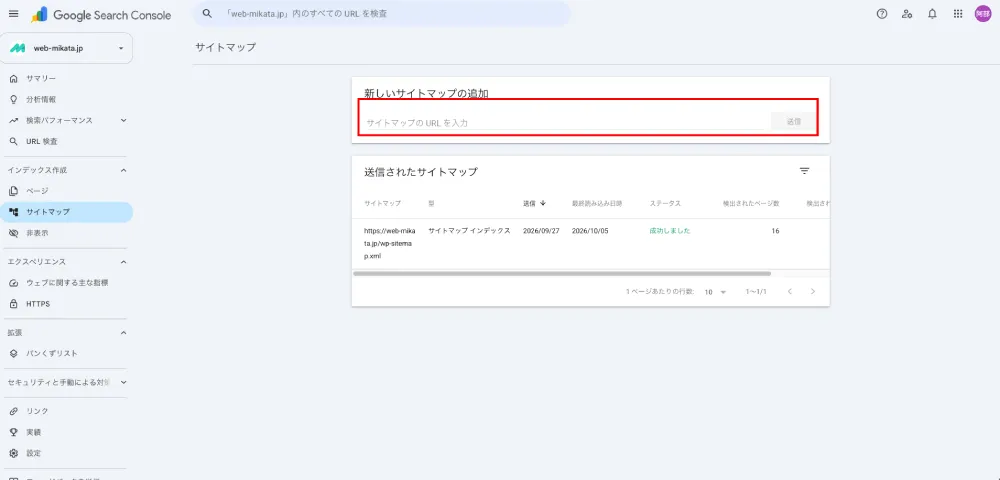Image resolution: width=1000 pixels, height=480 pixels.
Task: Open ウェブに関する主な指標 report
Action: [x=66, y=282]
